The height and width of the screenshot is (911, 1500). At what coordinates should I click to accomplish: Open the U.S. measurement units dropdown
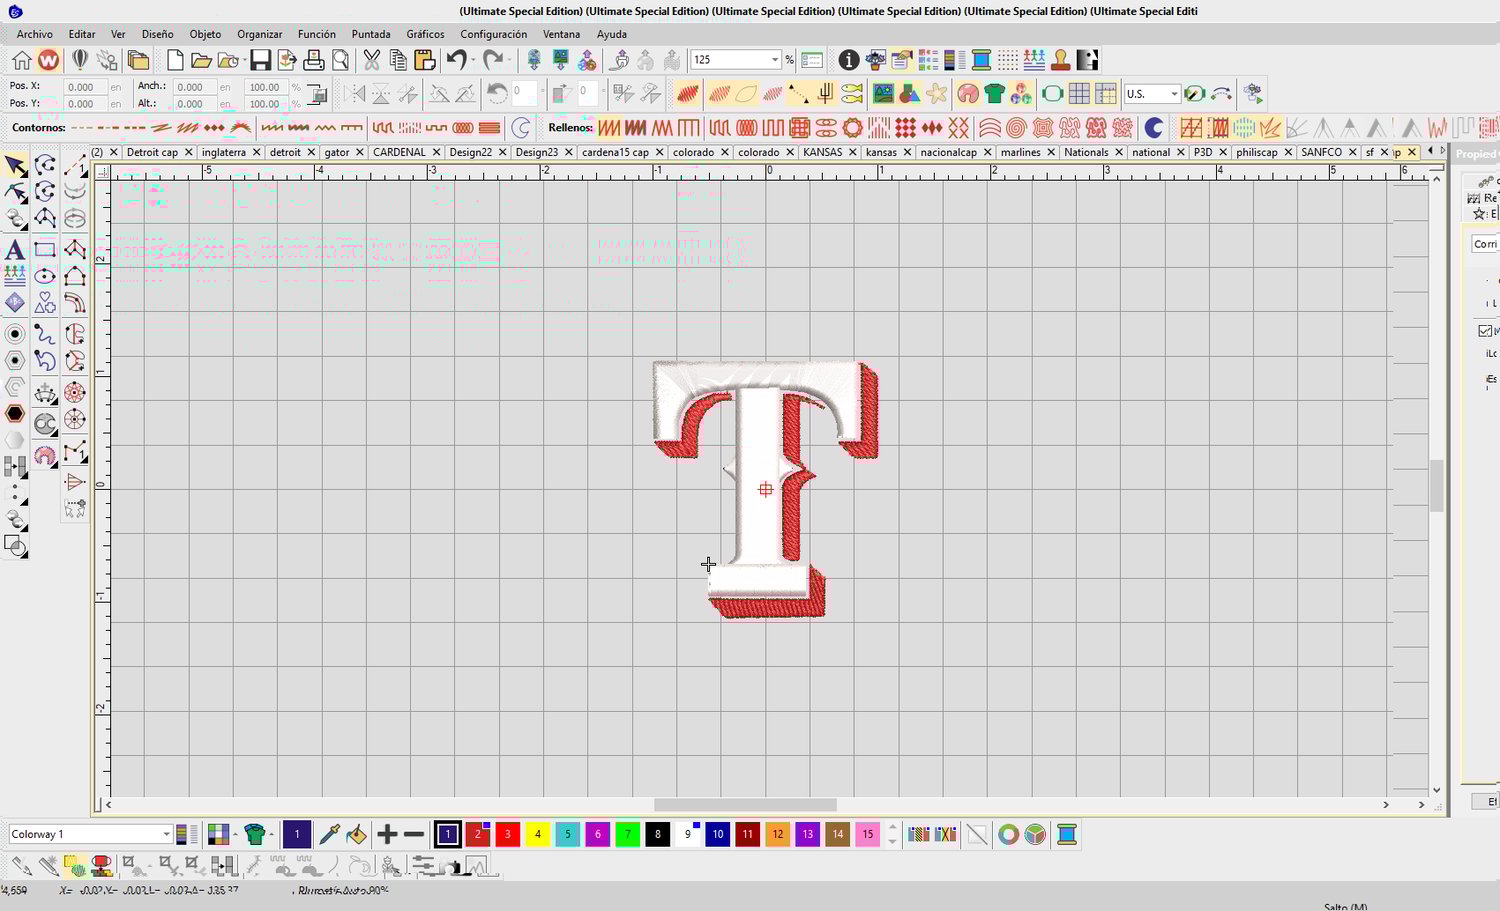pyautogui.click(x=1174, y=94)
